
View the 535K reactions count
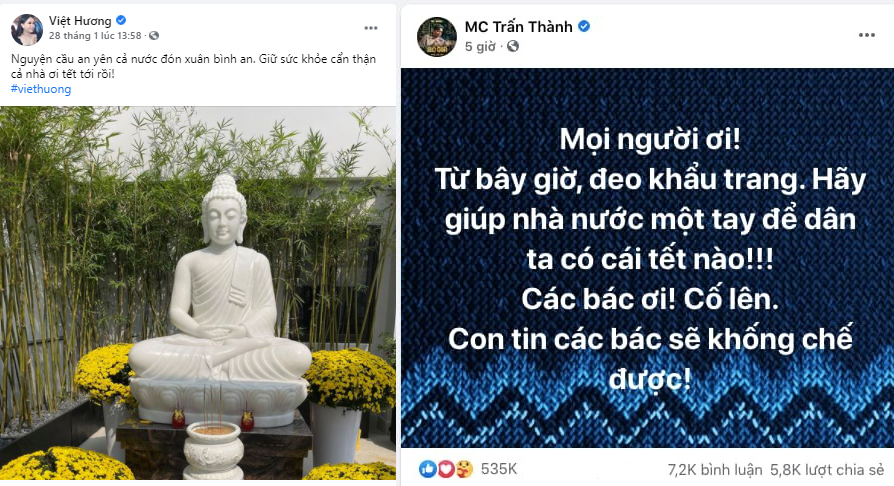[499, 469]
